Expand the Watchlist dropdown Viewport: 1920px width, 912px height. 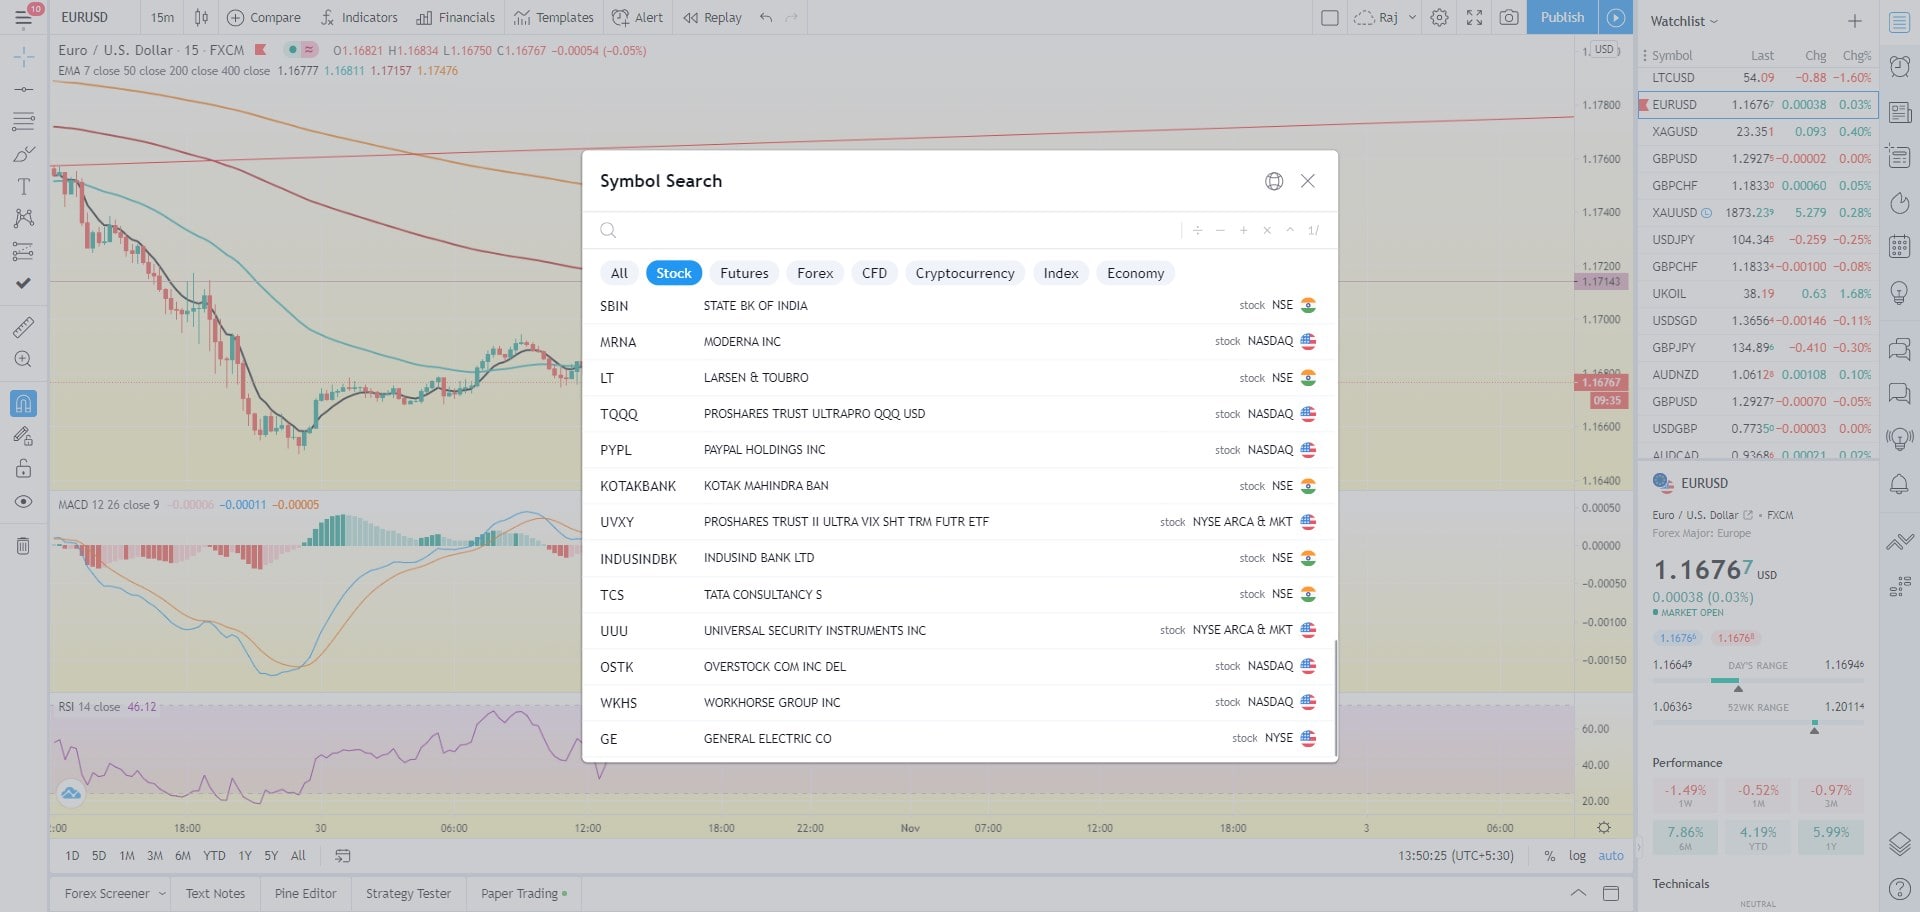coord(1683,21)
